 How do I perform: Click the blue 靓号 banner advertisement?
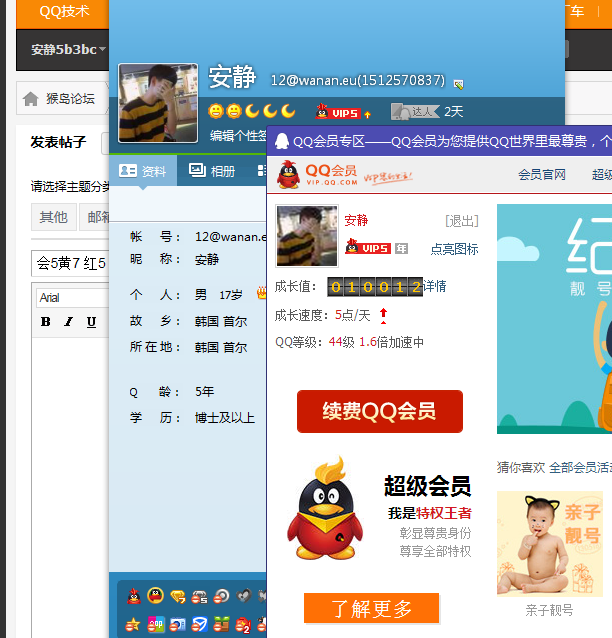pyautogui.click(x=554, y=319)
